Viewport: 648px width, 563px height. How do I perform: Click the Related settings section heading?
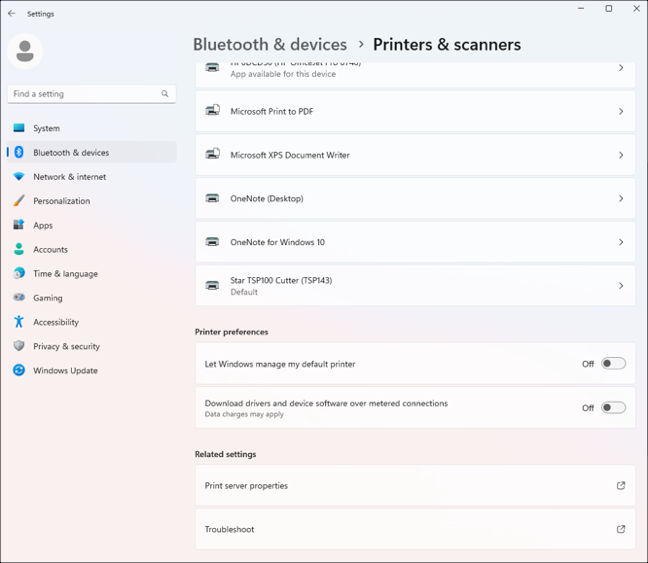pos(226,454)
